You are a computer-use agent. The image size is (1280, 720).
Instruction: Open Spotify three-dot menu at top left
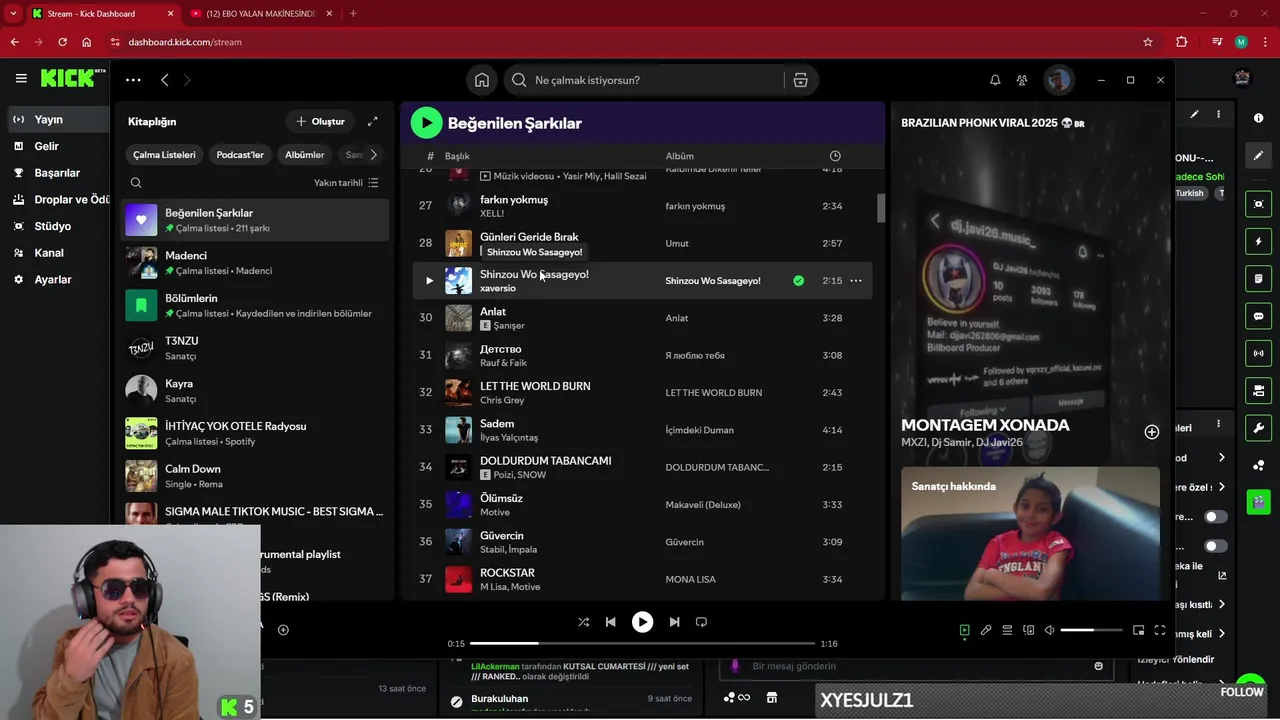[x=133, y=80]
